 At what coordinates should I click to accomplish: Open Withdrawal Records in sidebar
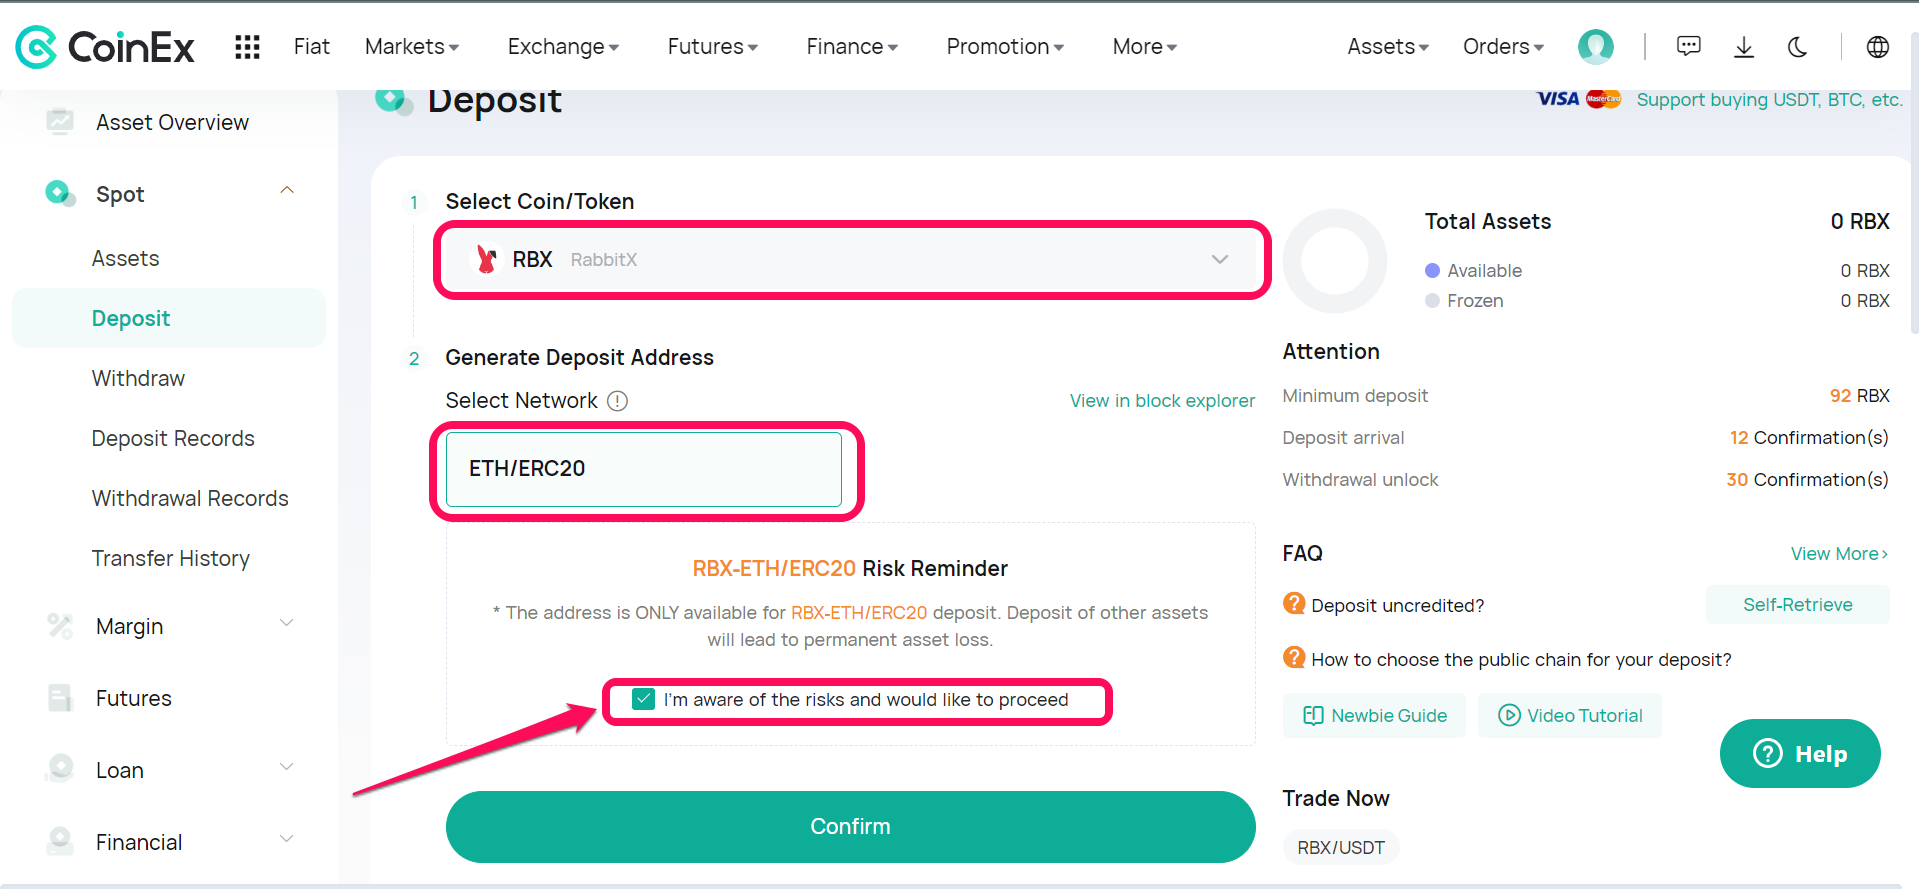(x=190, y=499)
